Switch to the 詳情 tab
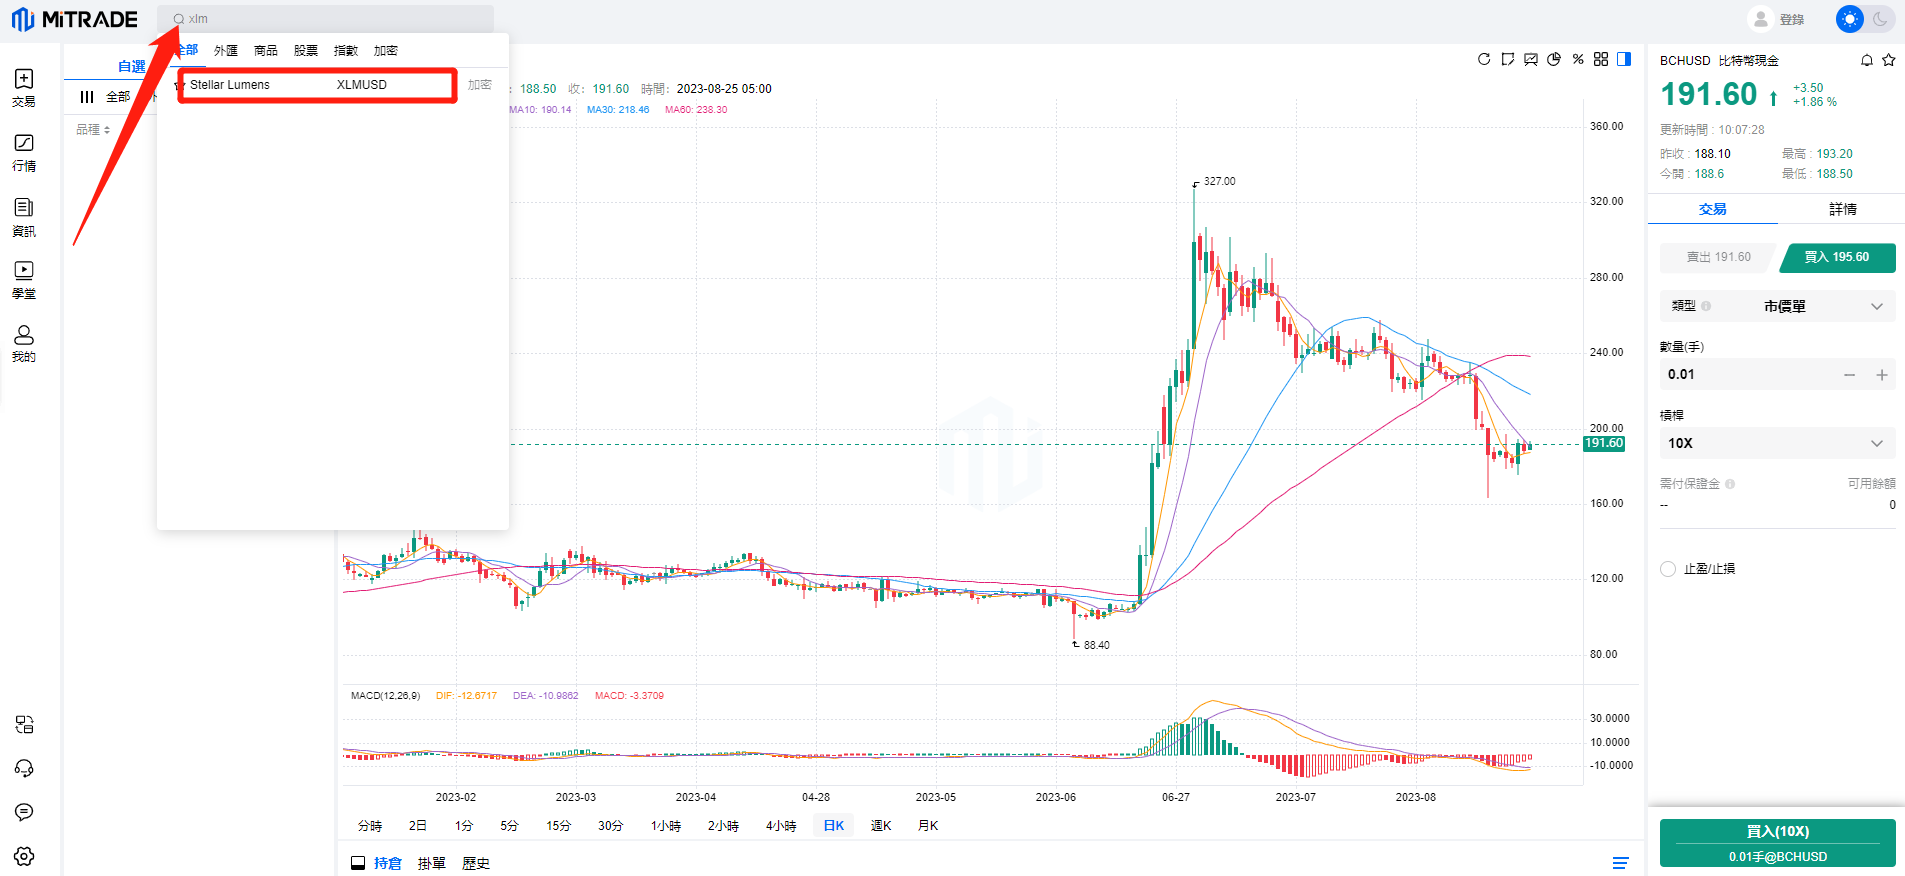The height and width of the screenshot is (876, 1905). [1842, 209]
